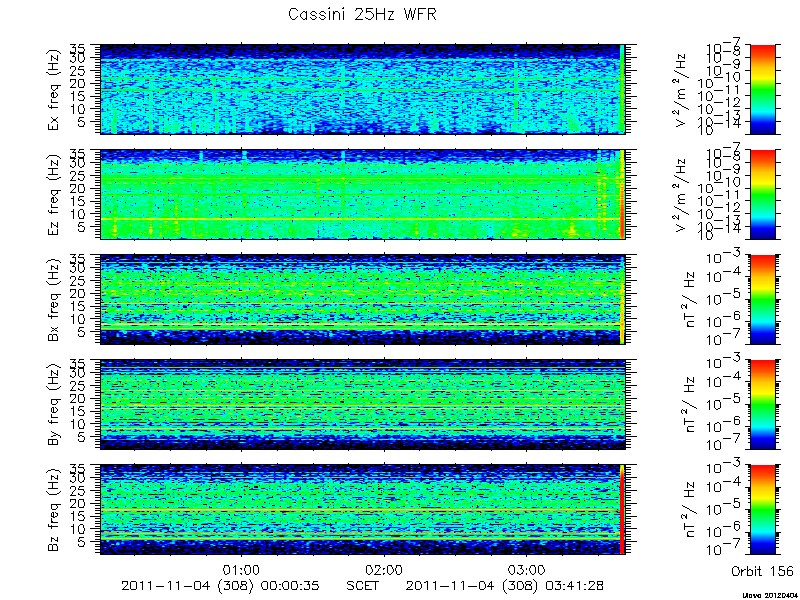This screenshot has width=800, height=600.
Task: Click the 10⁻⁵ tick on the By color bar
Action: click(724, 403)
